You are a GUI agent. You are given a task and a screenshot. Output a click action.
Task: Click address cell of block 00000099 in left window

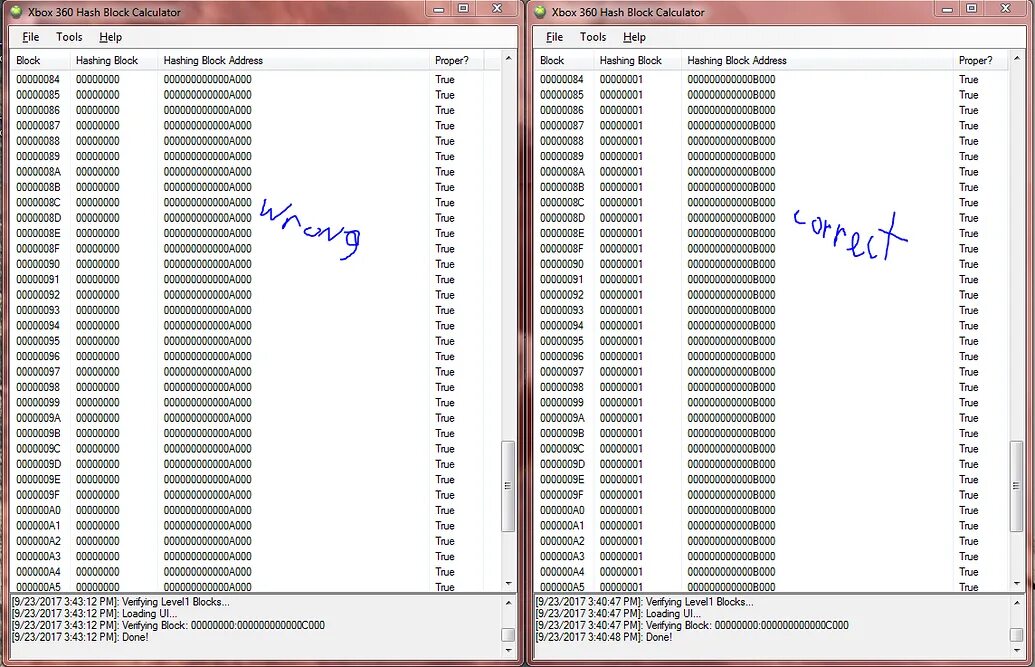tap(207, 402)
